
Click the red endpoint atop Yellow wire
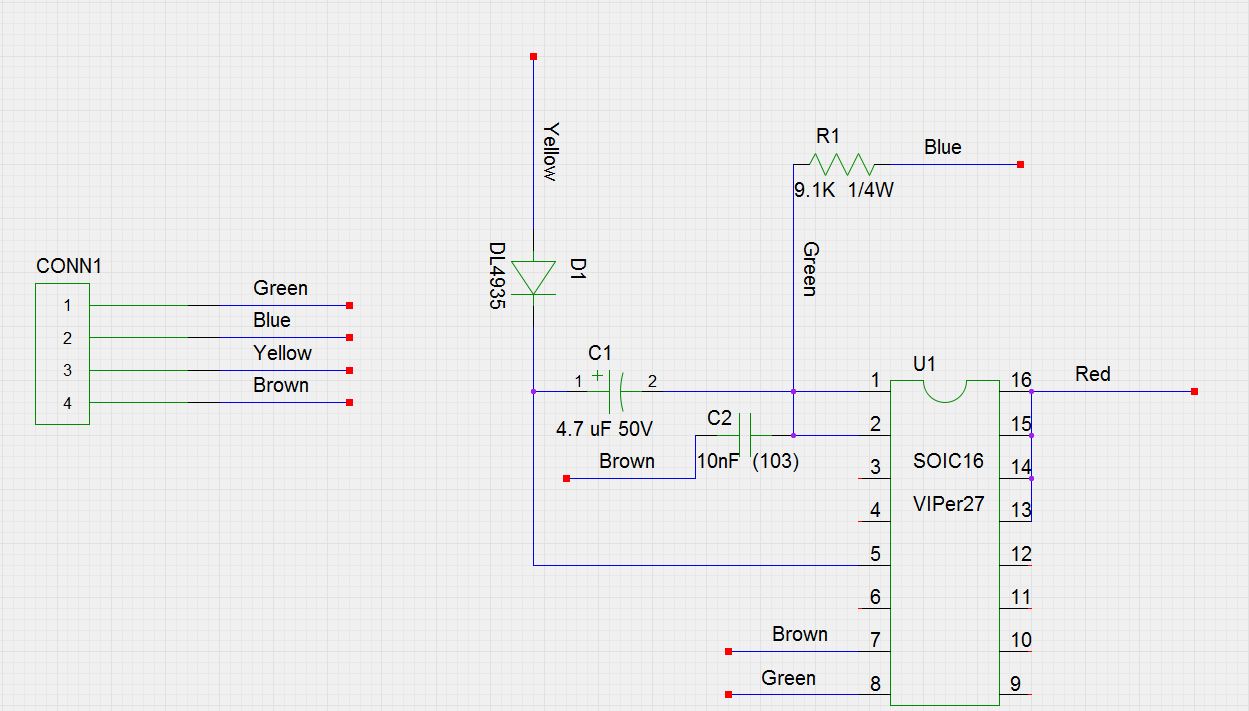tap(533, 56)
